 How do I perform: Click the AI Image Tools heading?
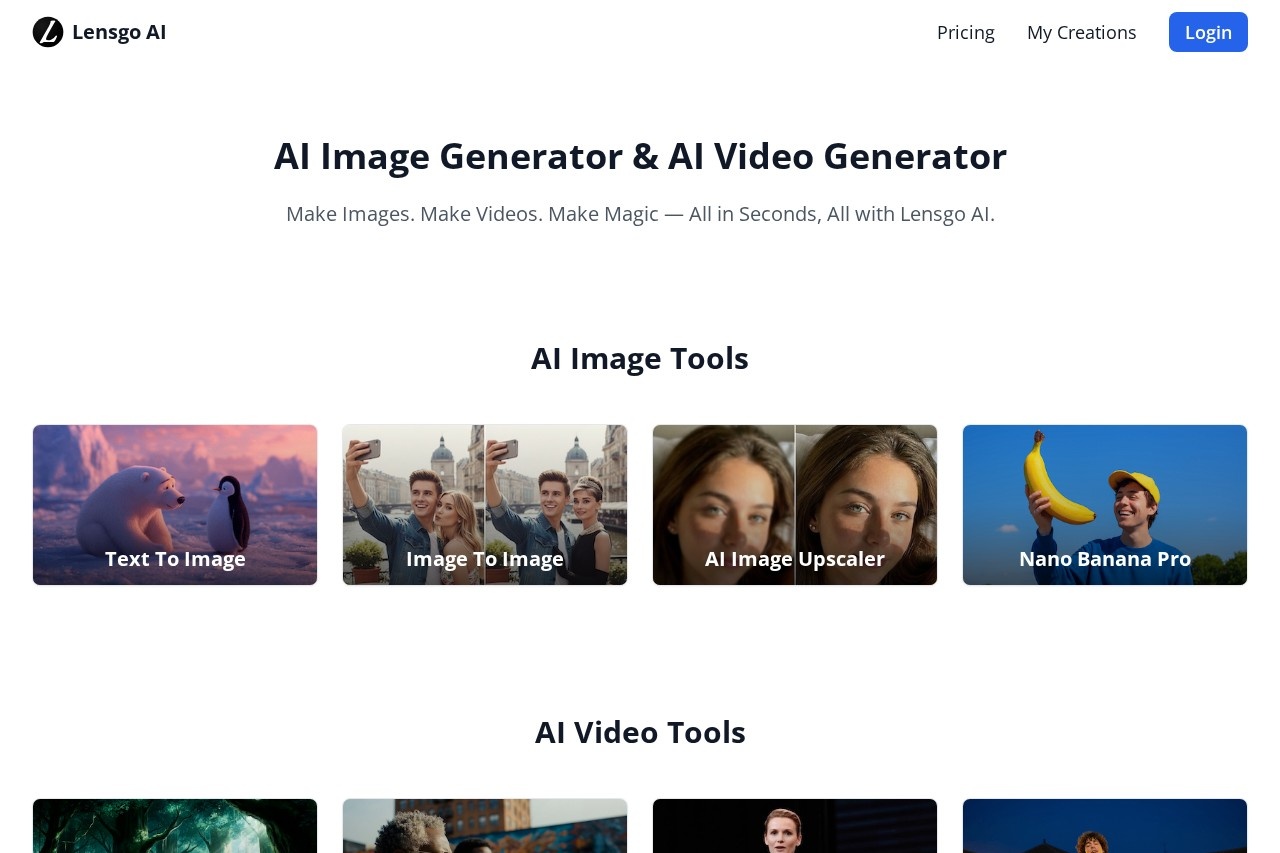point(640,358)
